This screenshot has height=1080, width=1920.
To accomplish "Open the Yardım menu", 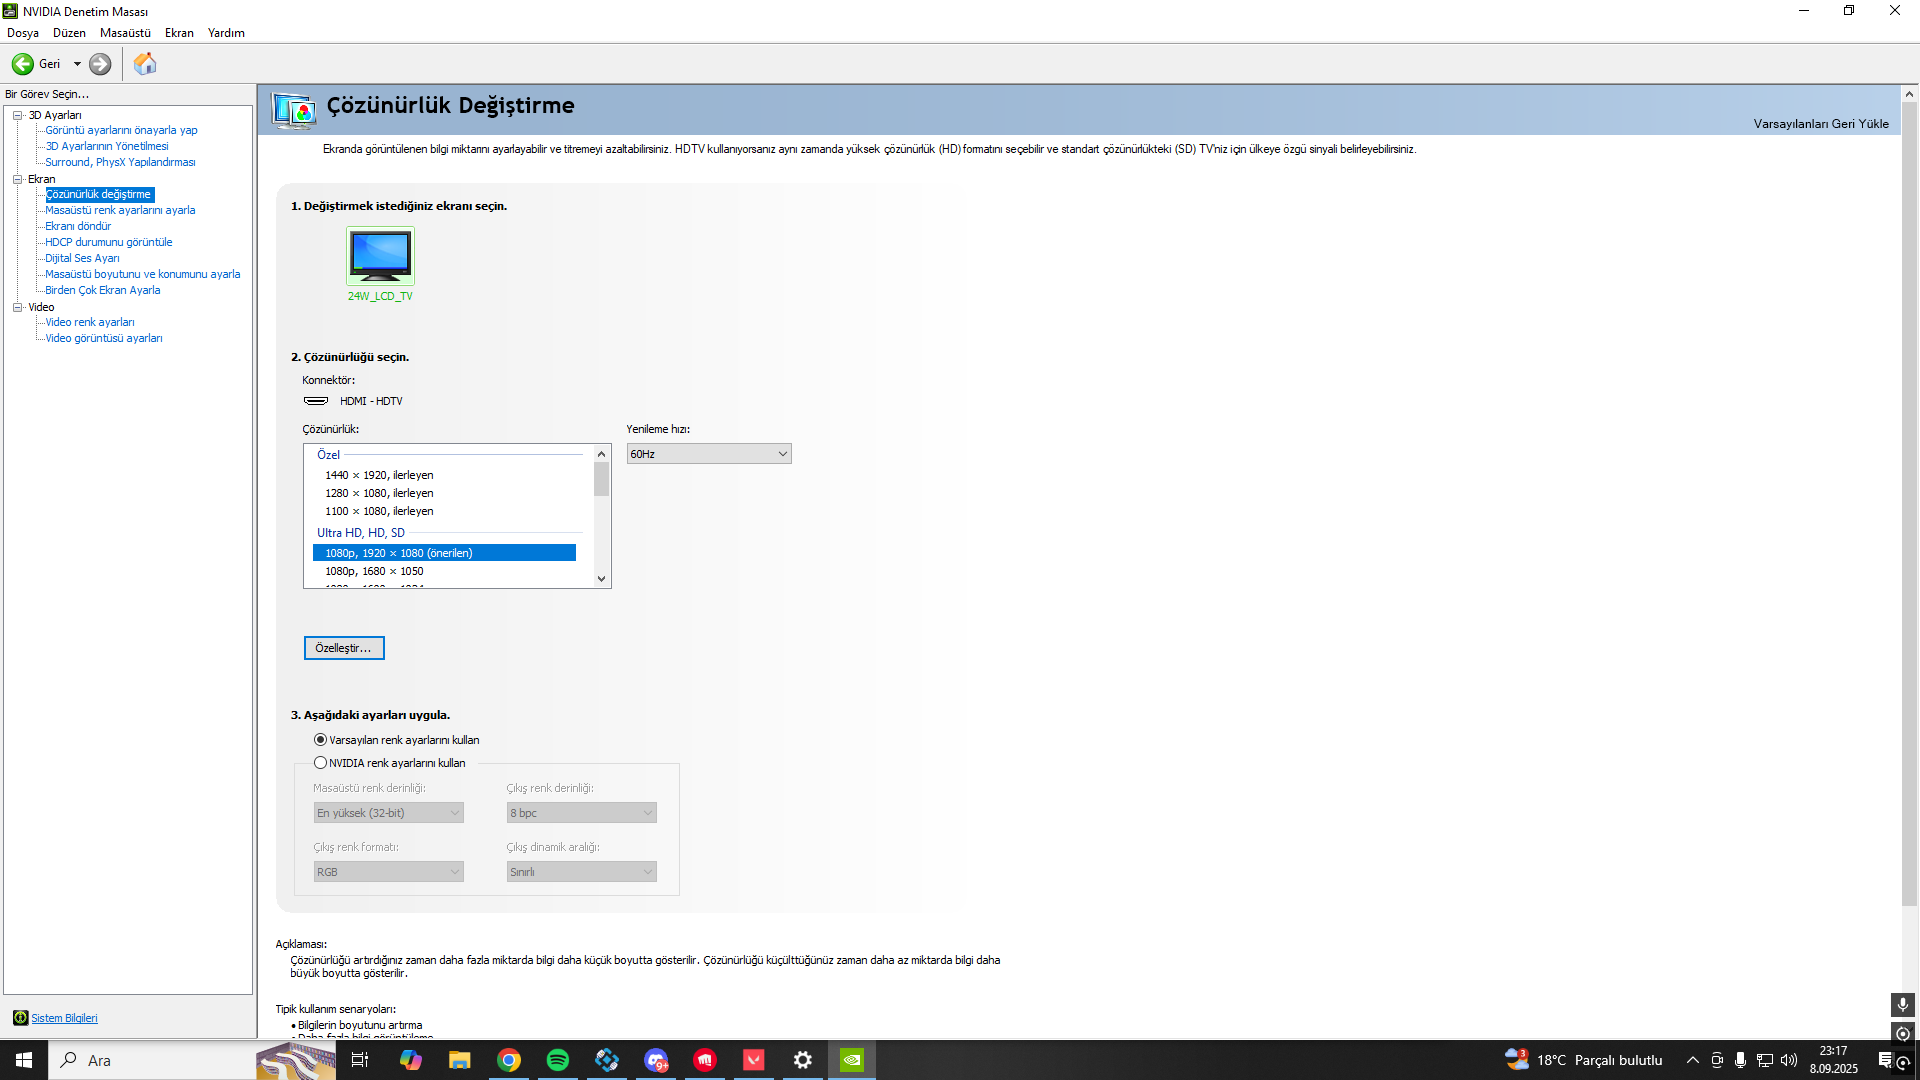I will 226,33.
